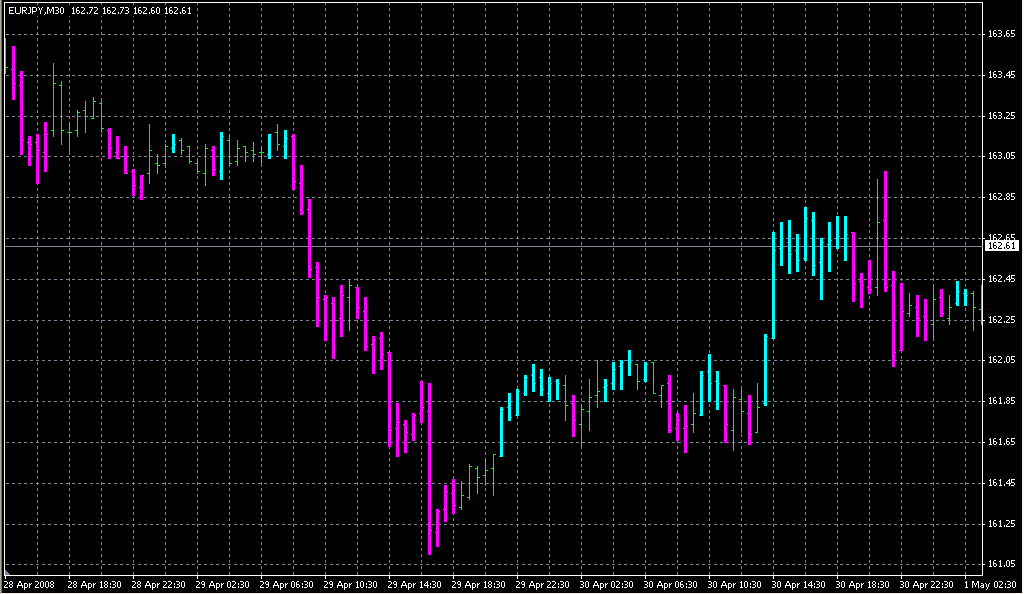This screenshot has width=1024, height=594.
Task: Select the tall magenta candle near the chart top
Action: pos(15,70)
